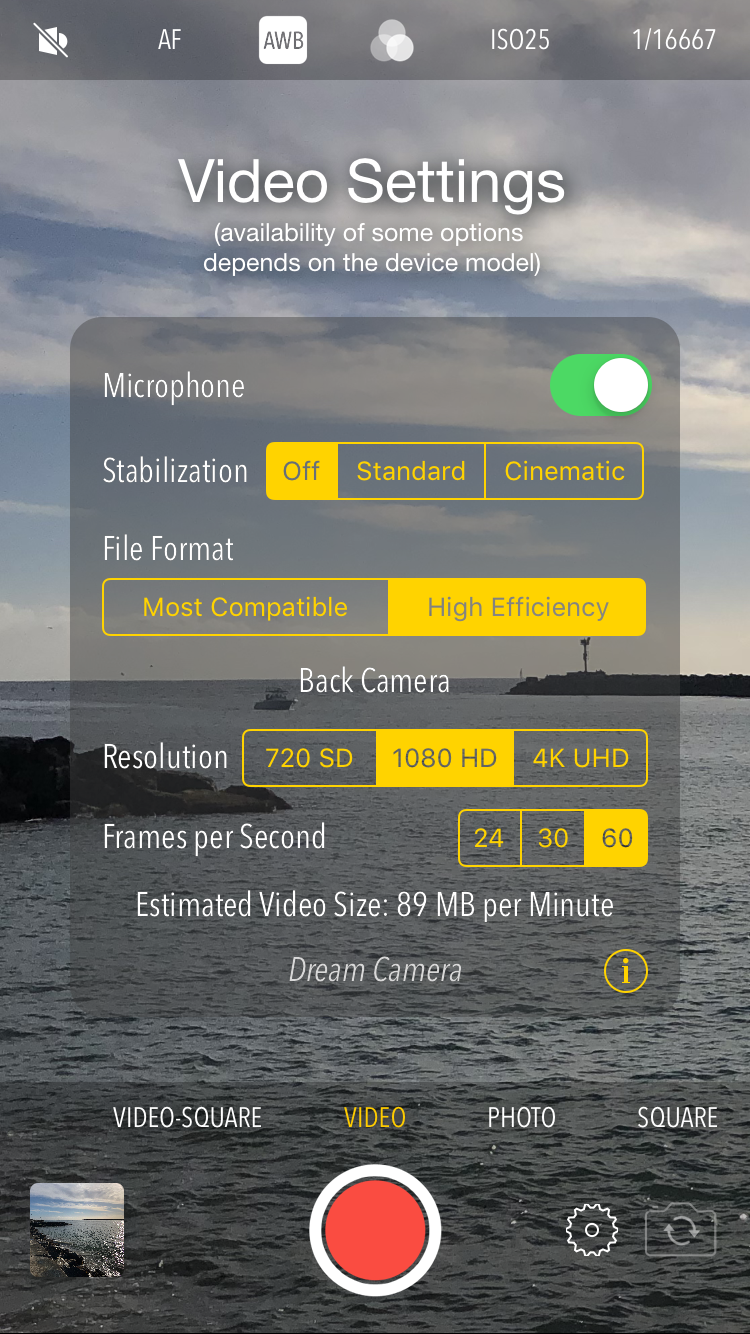Select 720 SD resolution
Image resolution: width=750 pixels, height=1334 pixels.
pos(309,758)
